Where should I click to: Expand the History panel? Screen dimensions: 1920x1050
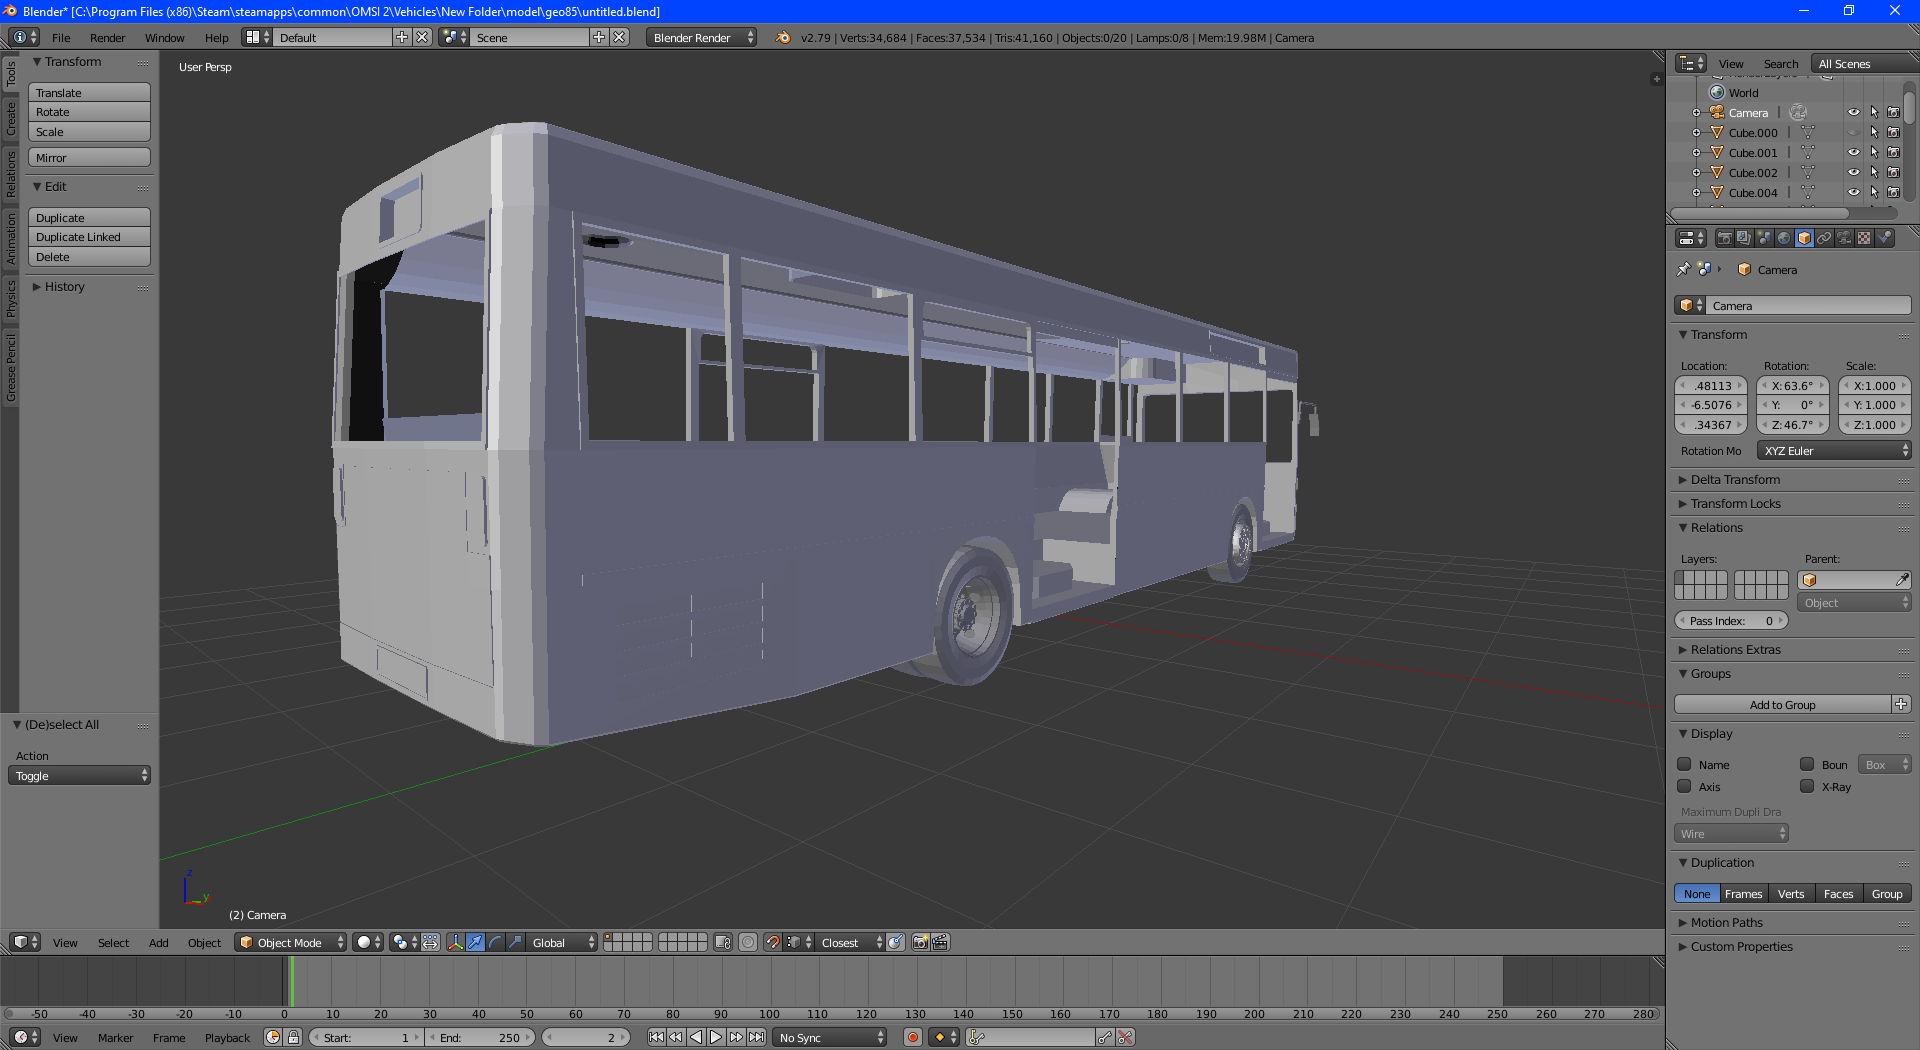[64, 287]
